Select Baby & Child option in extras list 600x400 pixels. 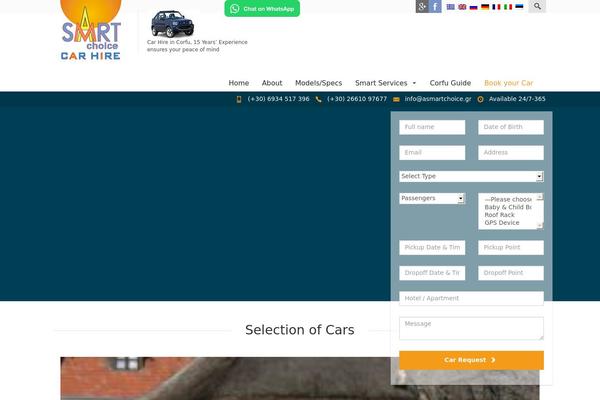[508, 207]
